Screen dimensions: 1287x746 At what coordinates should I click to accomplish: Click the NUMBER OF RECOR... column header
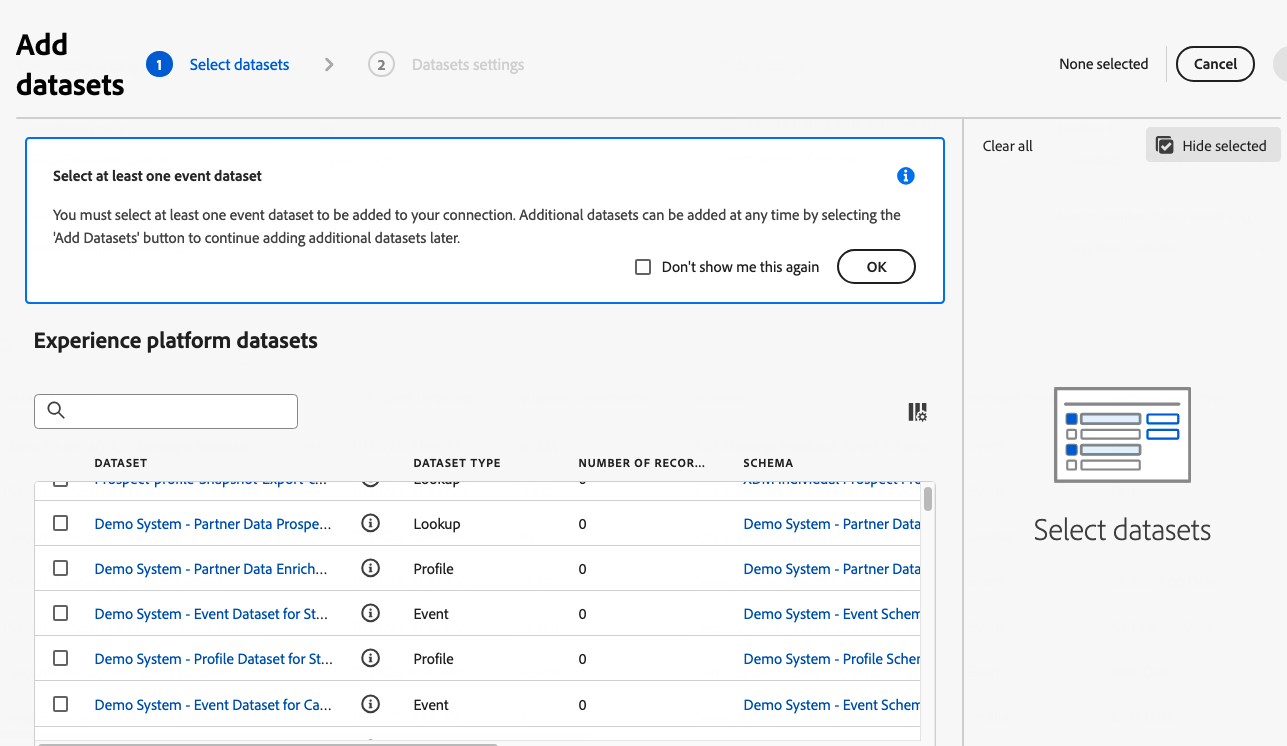click(x=642, y=463)
